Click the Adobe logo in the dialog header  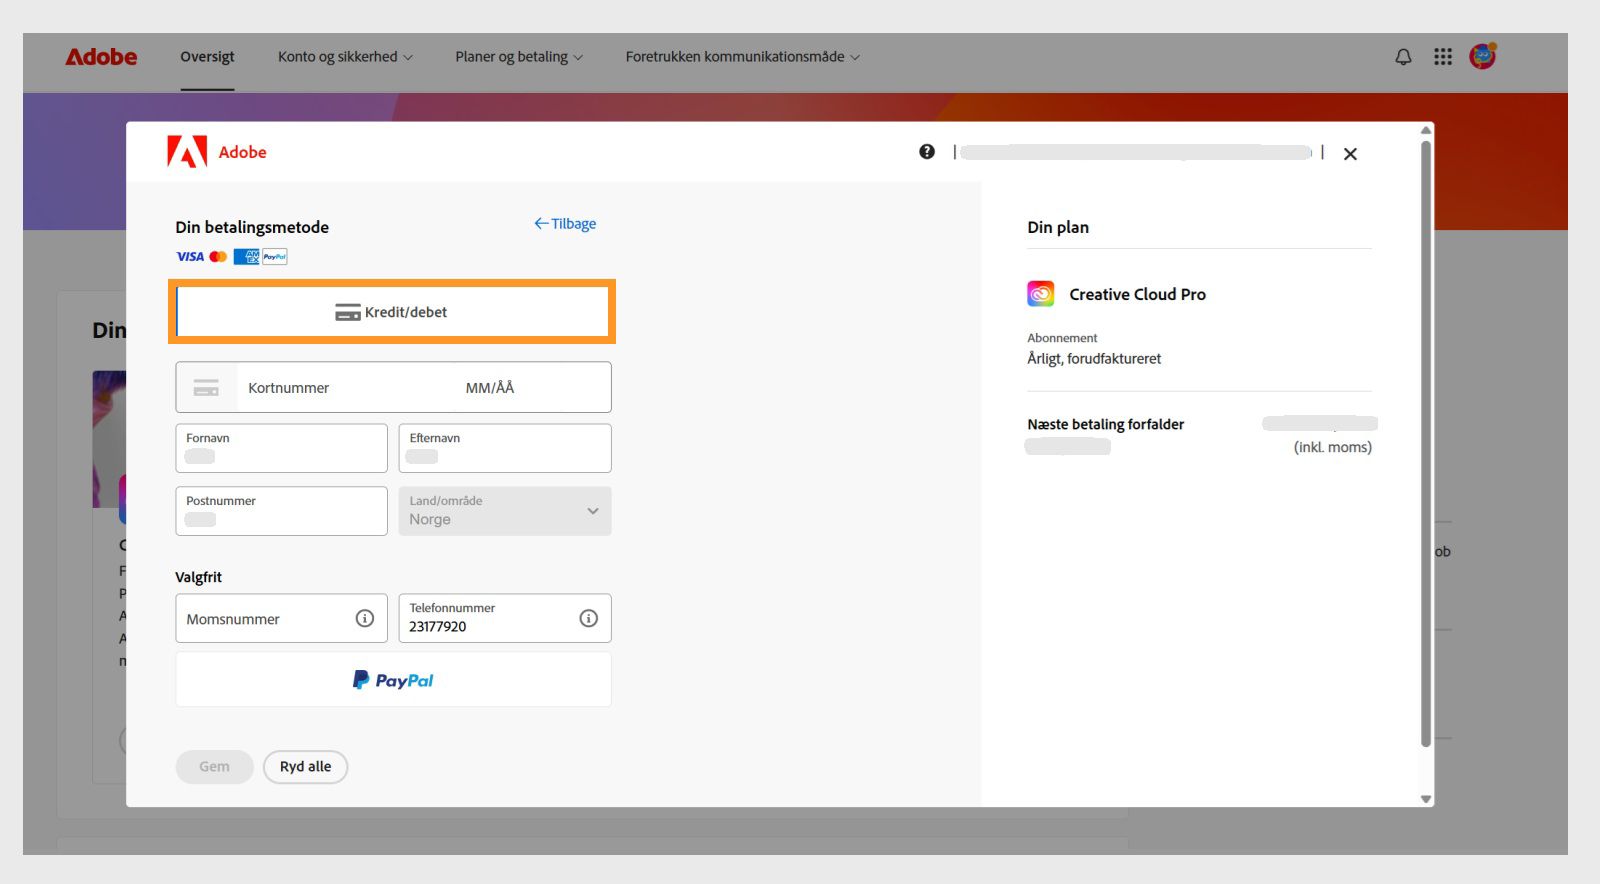click(217, 152)
